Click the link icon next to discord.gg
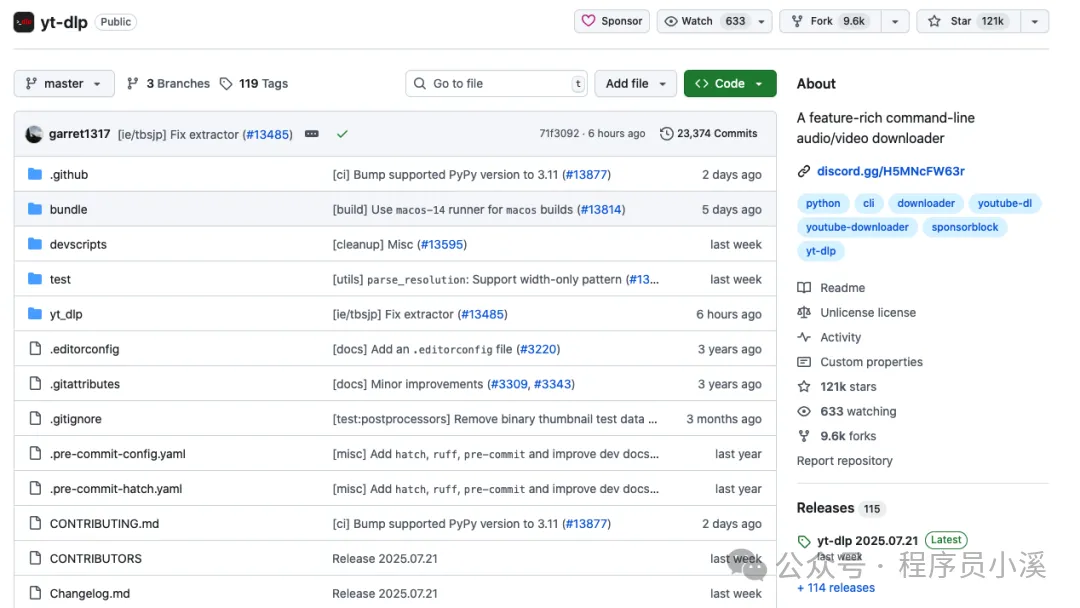Image resolution: width=1080 pixels, height=608 pixels. pyautogui.click(x=804, y=171)
